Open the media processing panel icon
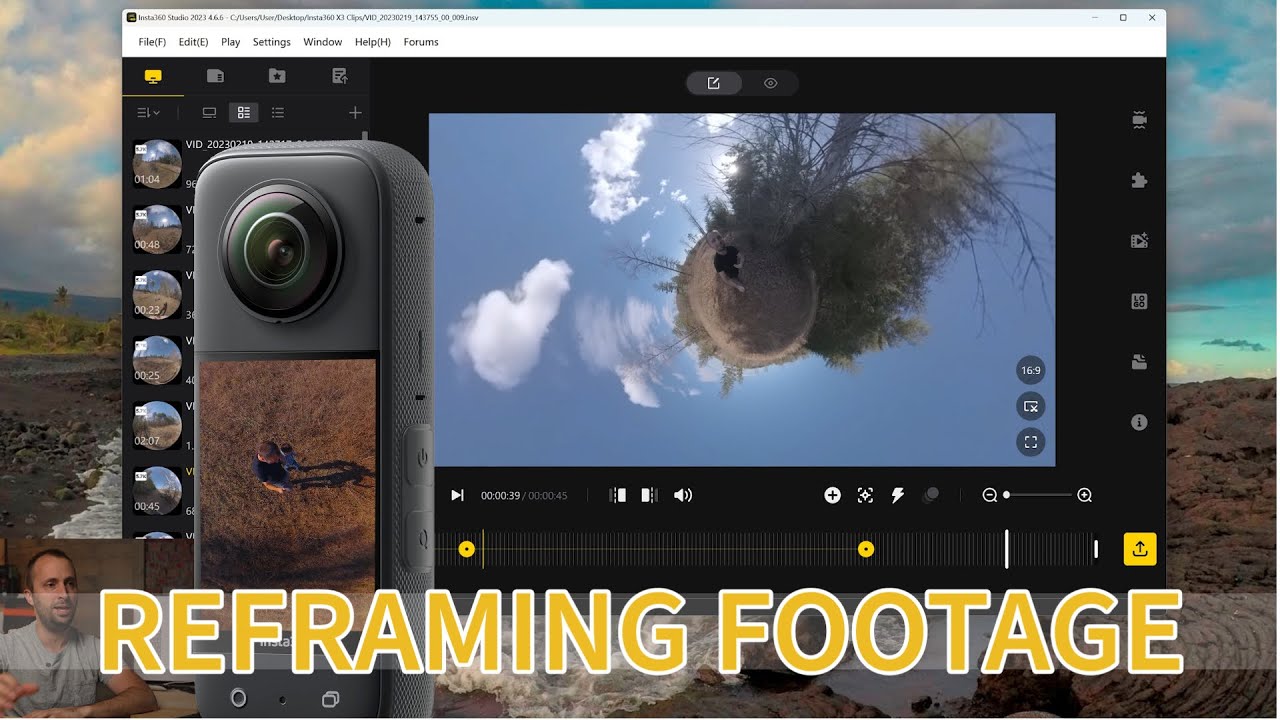 1139,240
